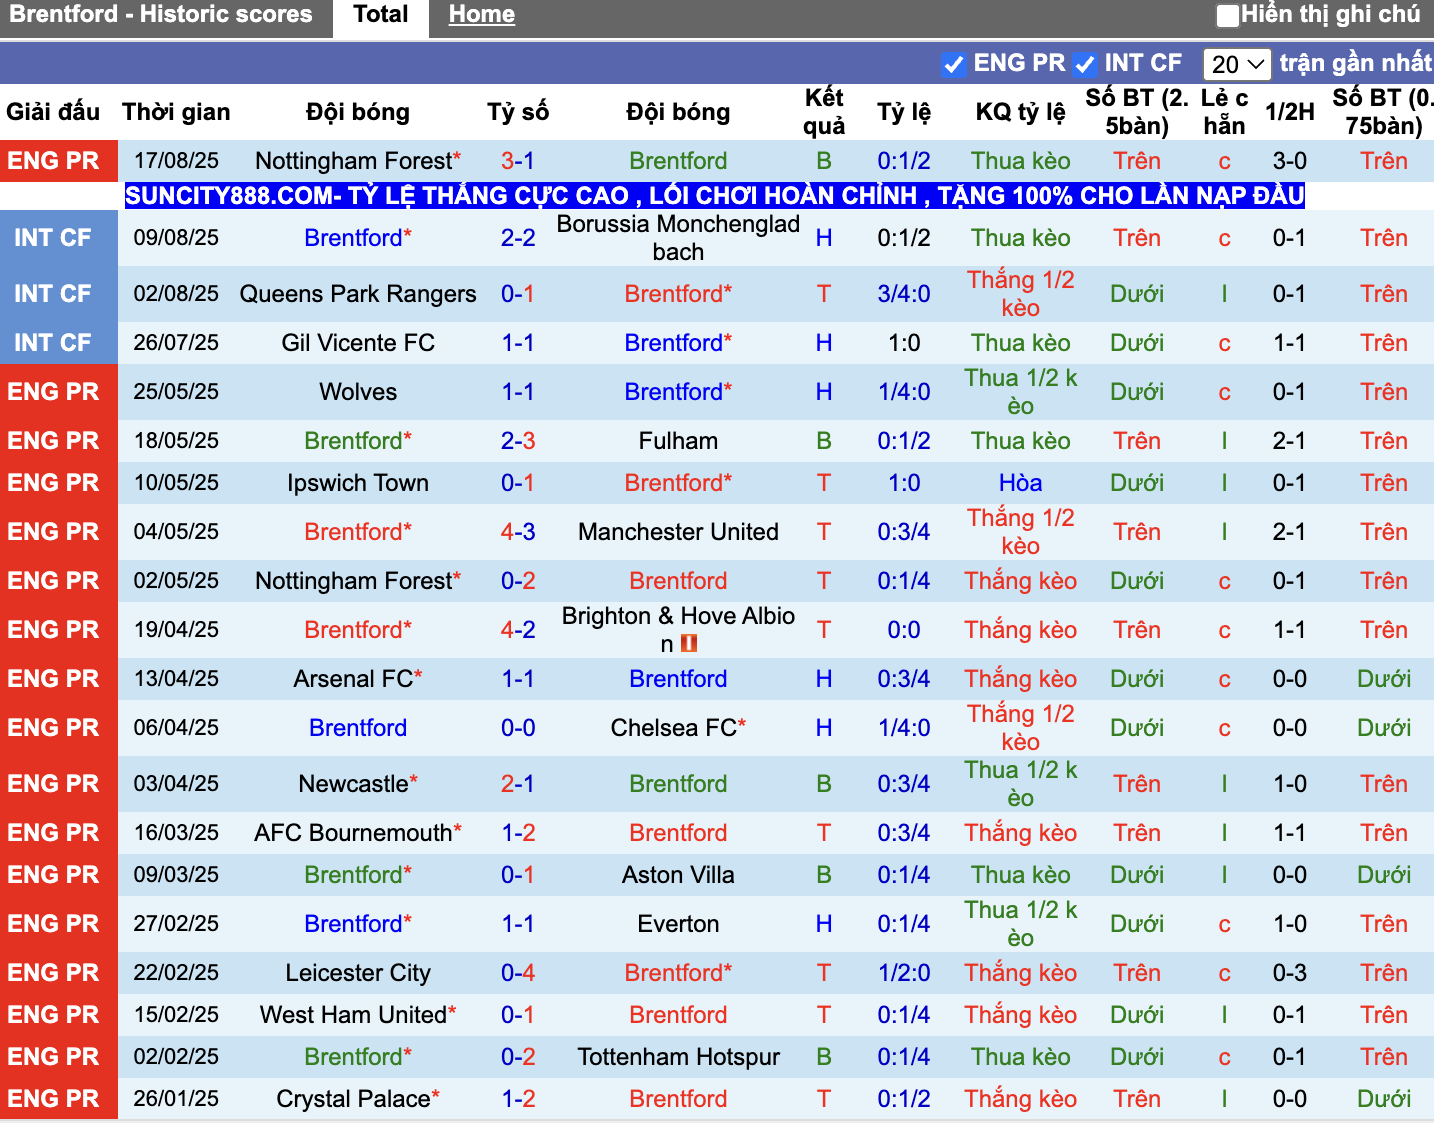Click the 2-3 score versus Fulham
Screen dimensions: 1434x1128
518,441
